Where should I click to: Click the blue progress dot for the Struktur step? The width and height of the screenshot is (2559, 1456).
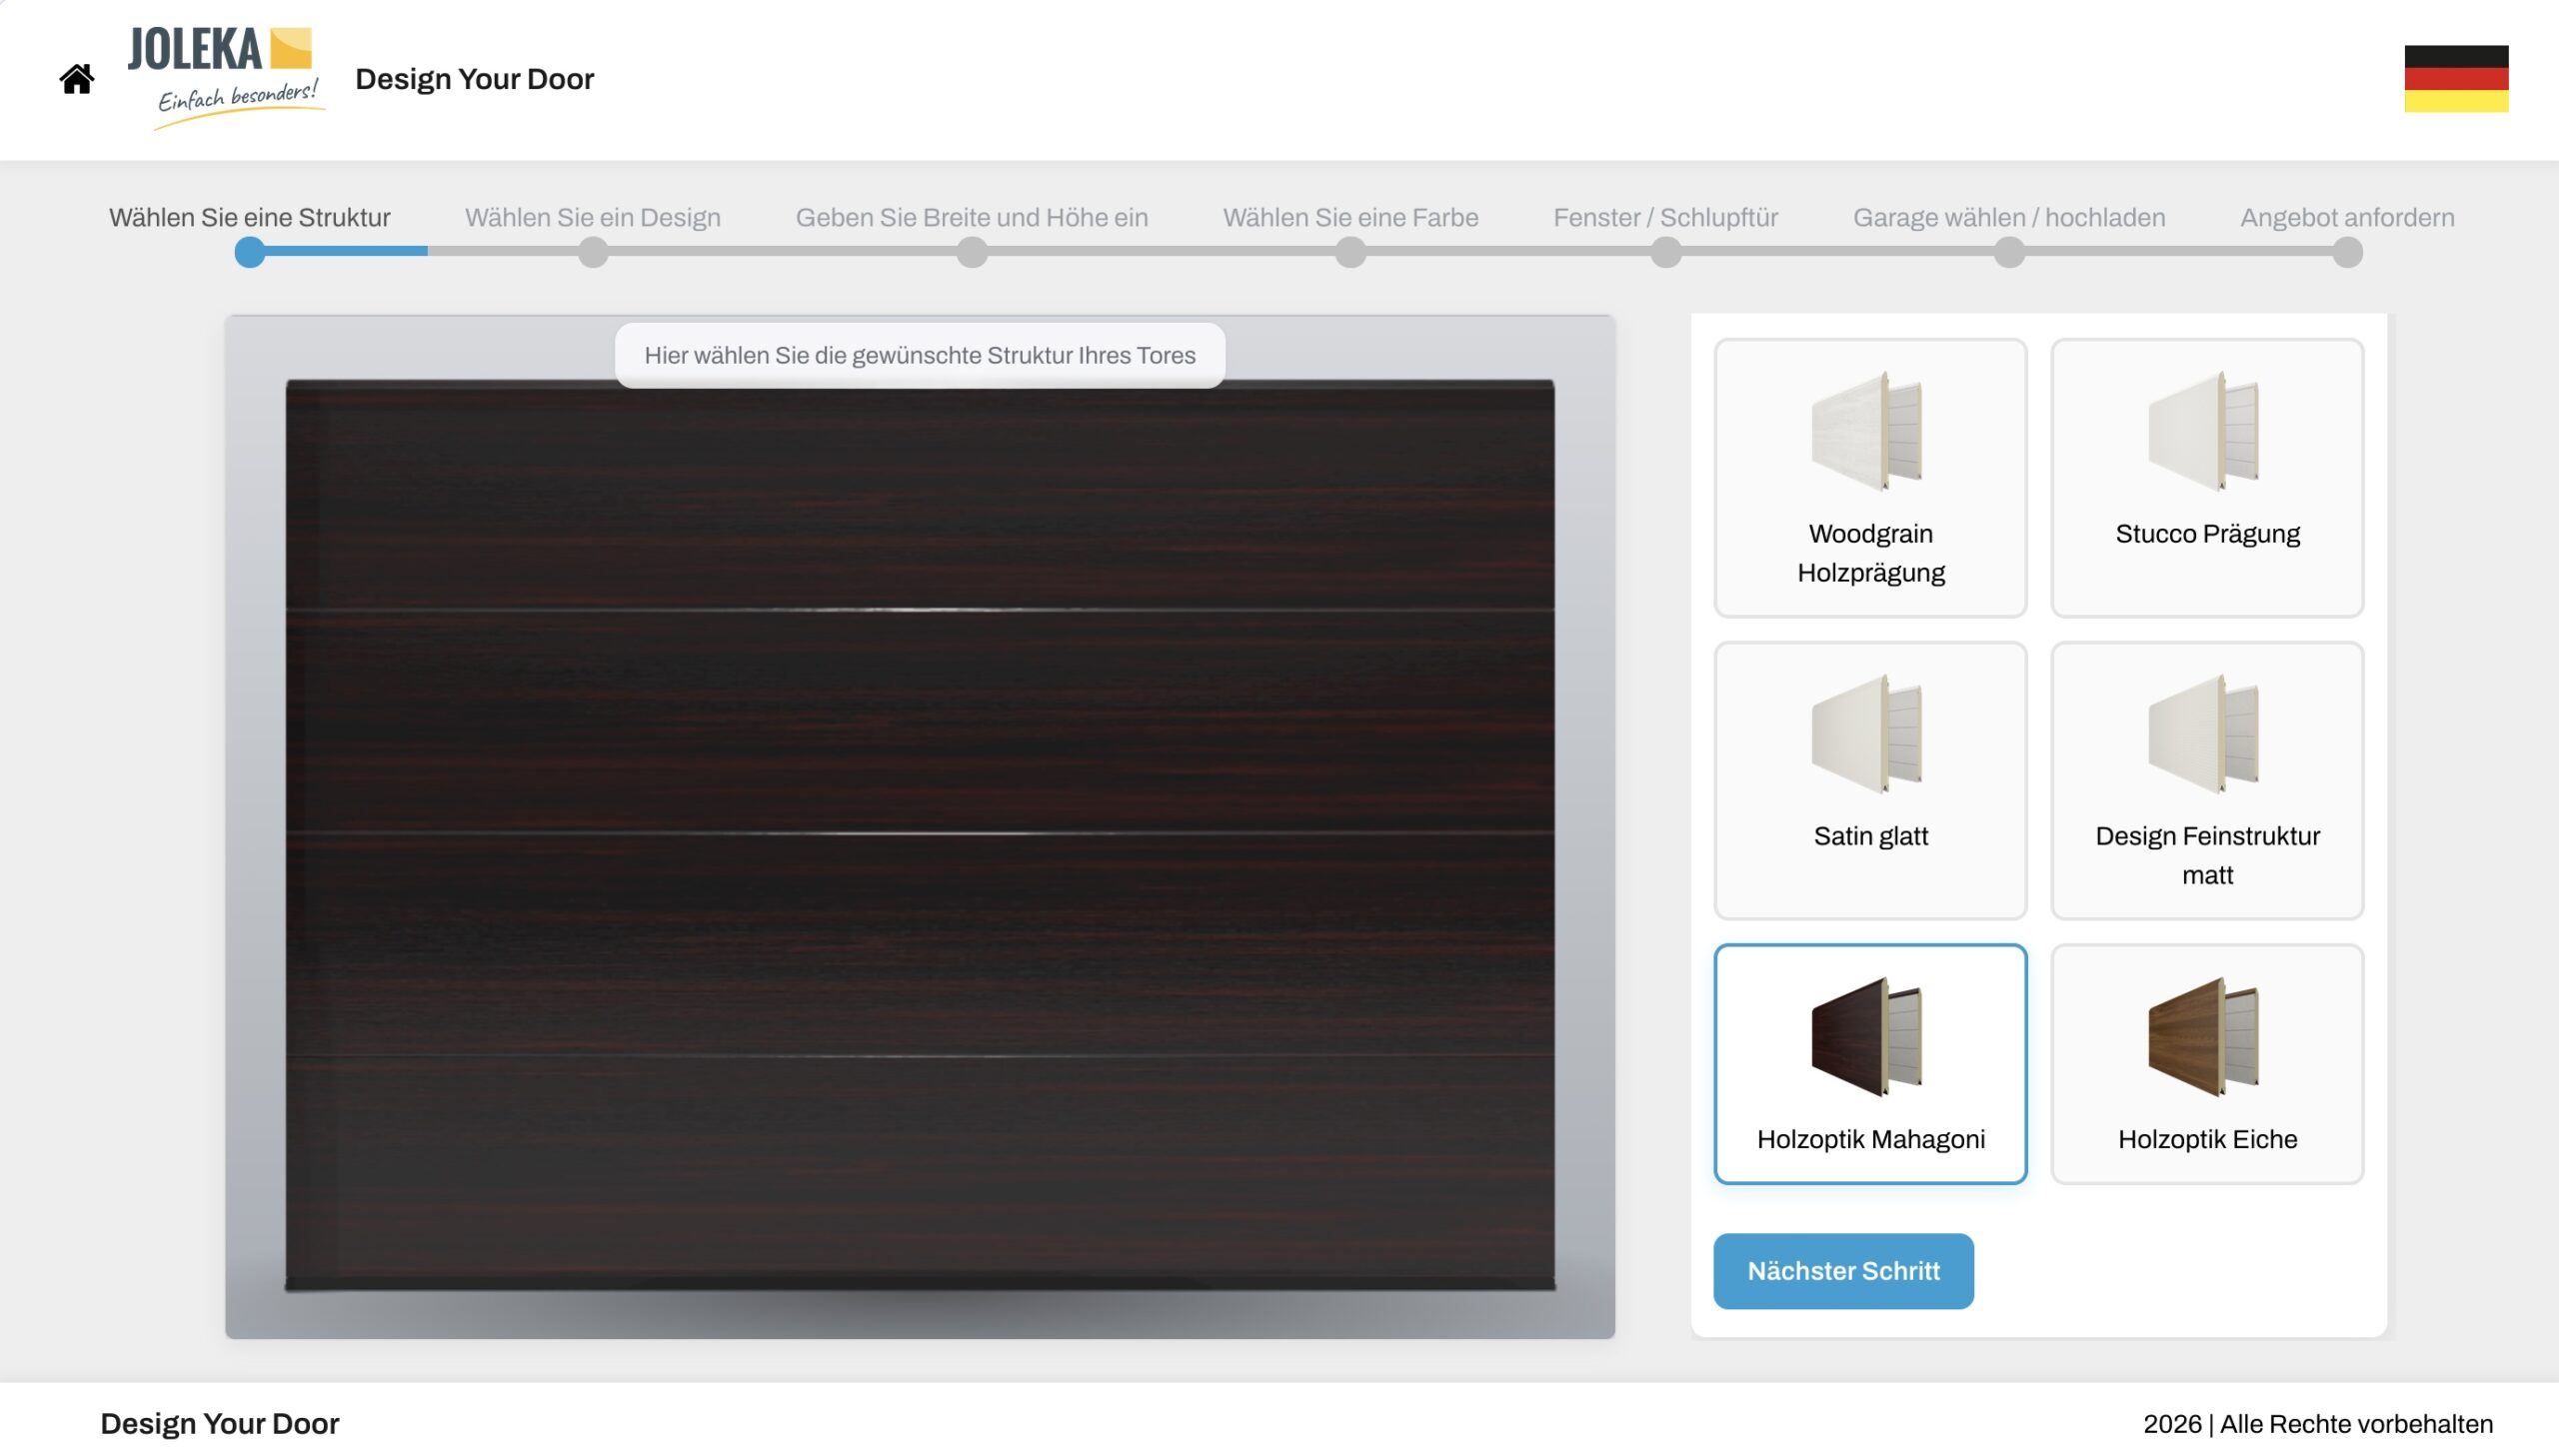(250, 253)
